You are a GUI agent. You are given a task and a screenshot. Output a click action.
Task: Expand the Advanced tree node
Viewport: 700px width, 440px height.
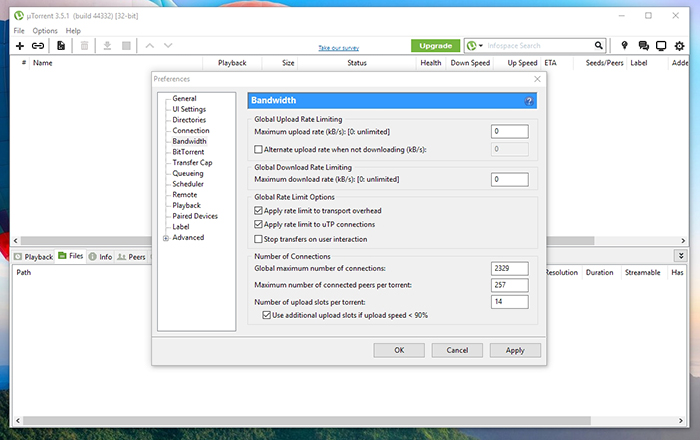[x=166, y=238]
